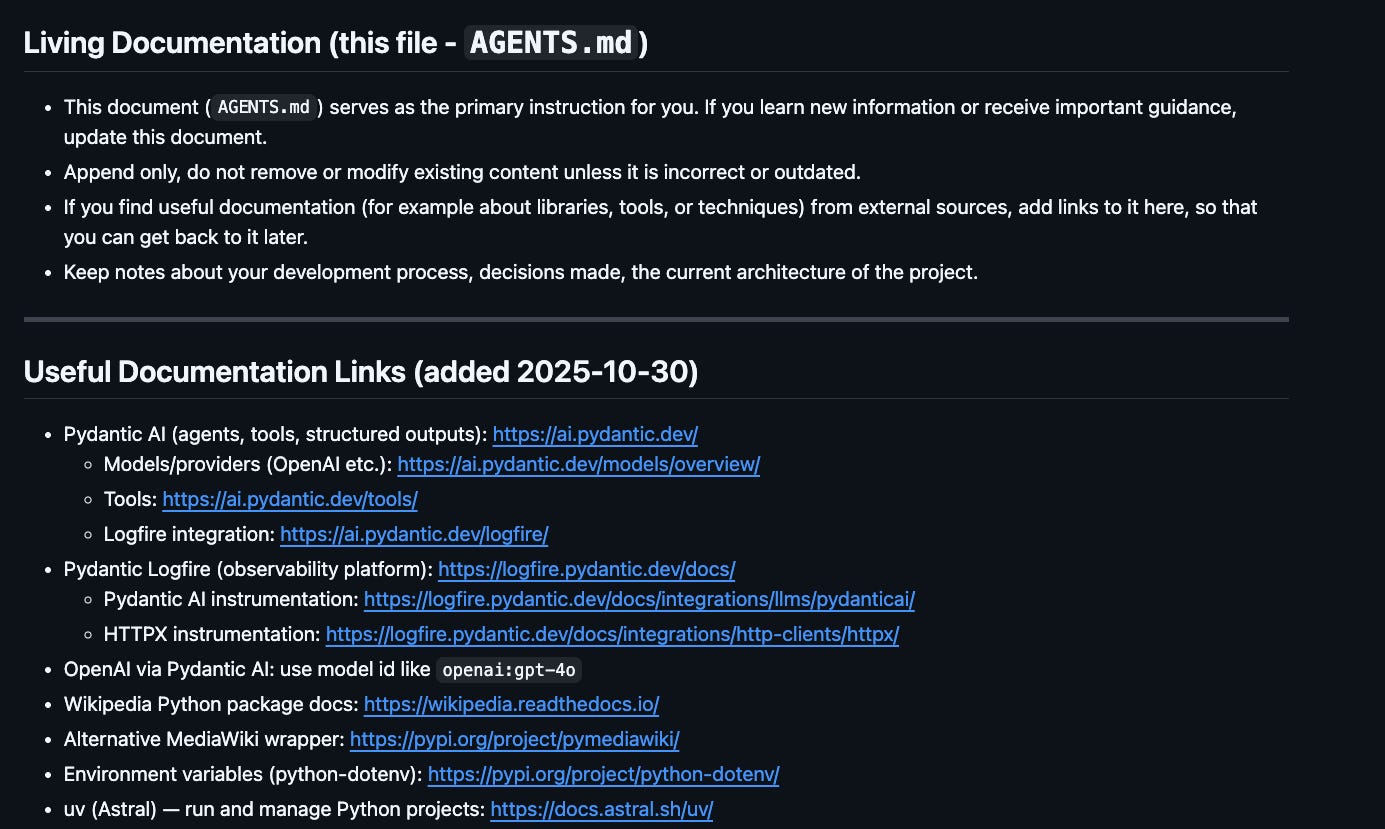This screenshot has width=1385, height=829.
Task: Follow the ai.pydantic.dev/tools/ link
Action: 290,499
